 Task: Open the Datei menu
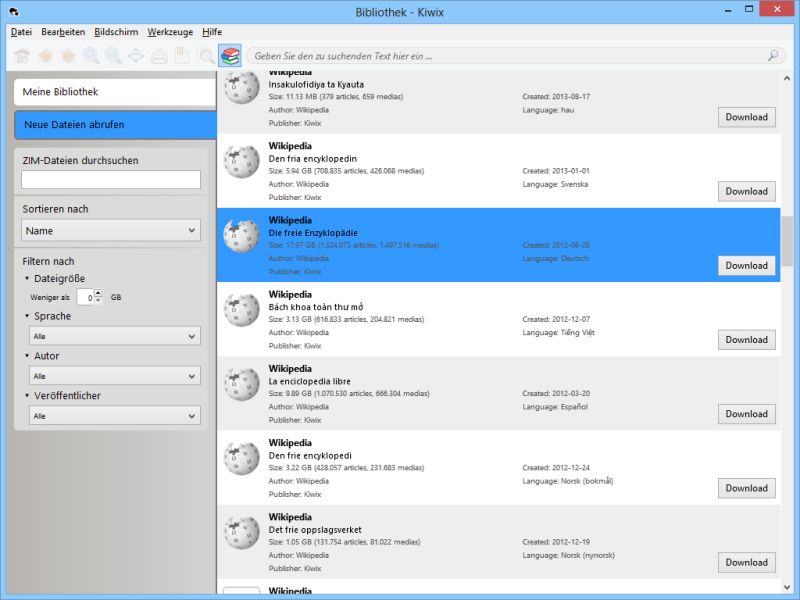[x=21, y=32]
